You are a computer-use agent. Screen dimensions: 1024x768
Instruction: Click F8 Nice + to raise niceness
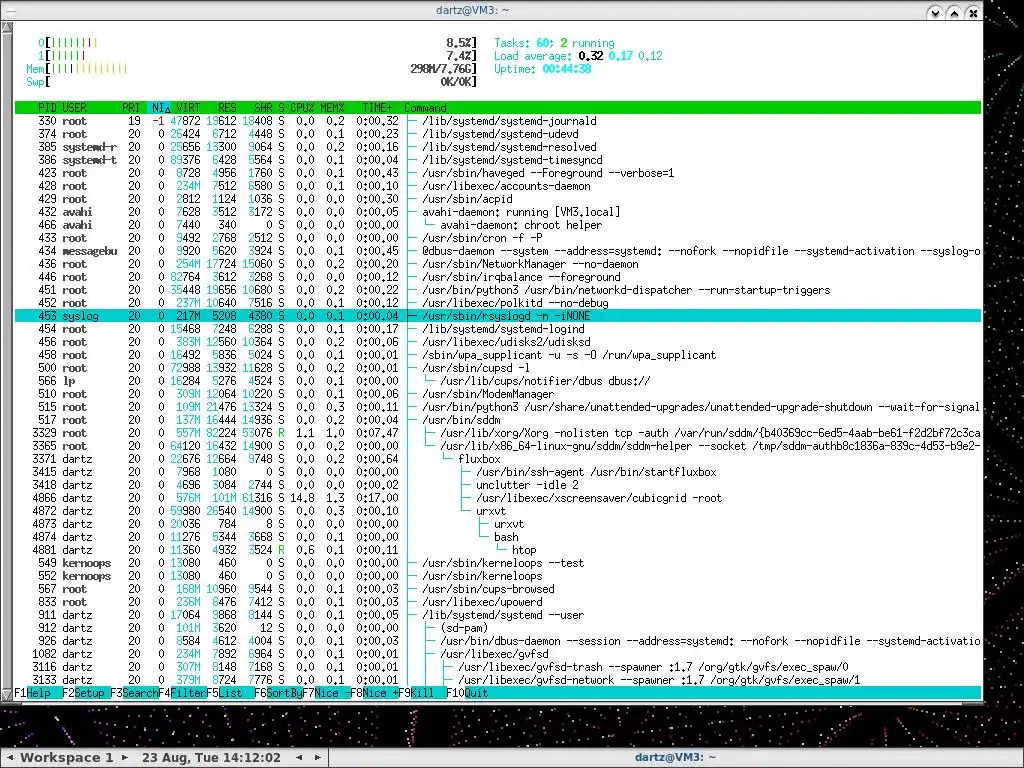374,693
